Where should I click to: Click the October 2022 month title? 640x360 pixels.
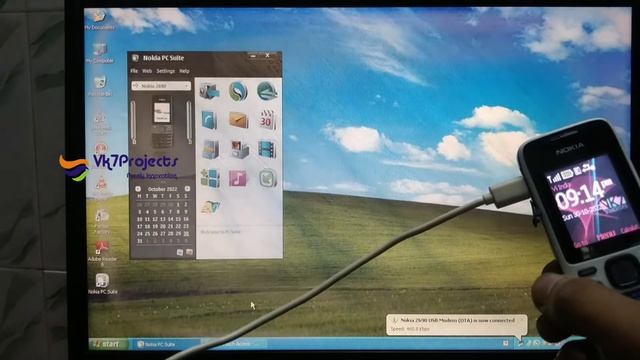tap(162, 189)
